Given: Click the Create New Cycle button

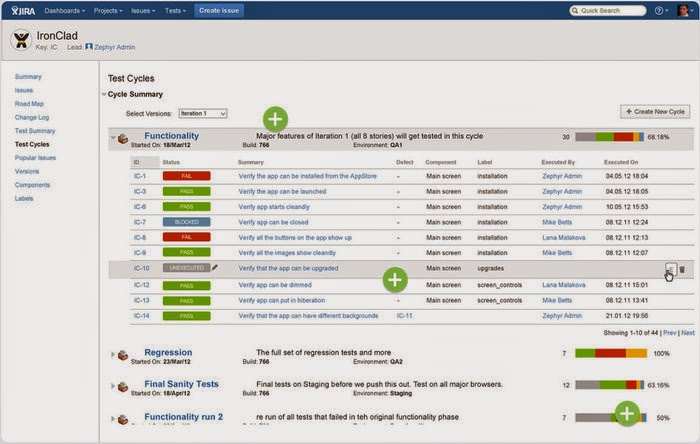Looking at the screenshot, I should click(x=655, y=112).
